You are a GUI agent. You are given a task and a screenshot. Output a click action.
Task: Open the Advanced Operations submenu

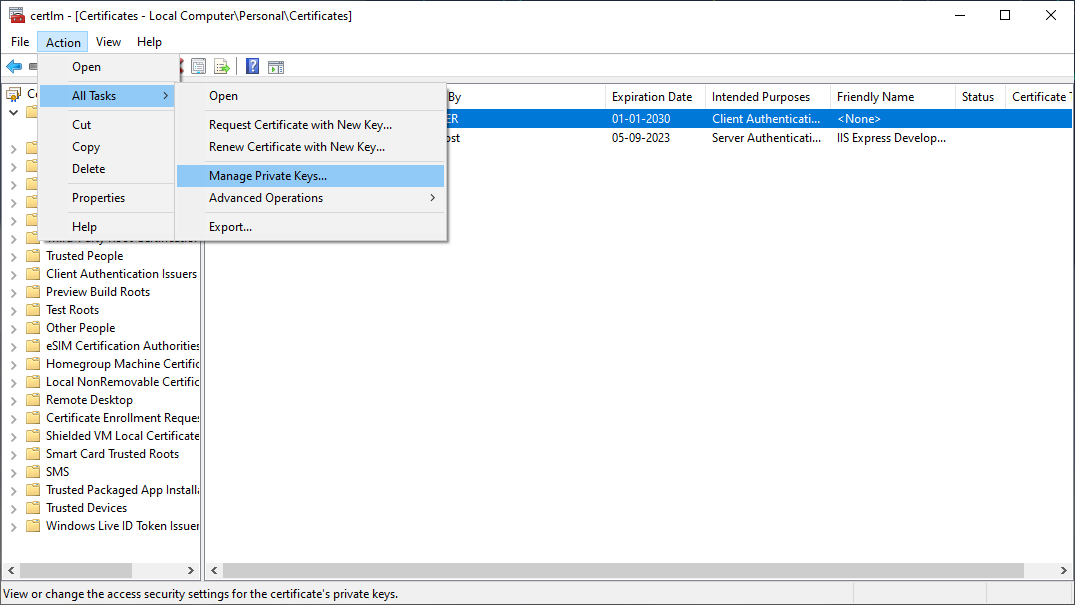pos(265,198)
